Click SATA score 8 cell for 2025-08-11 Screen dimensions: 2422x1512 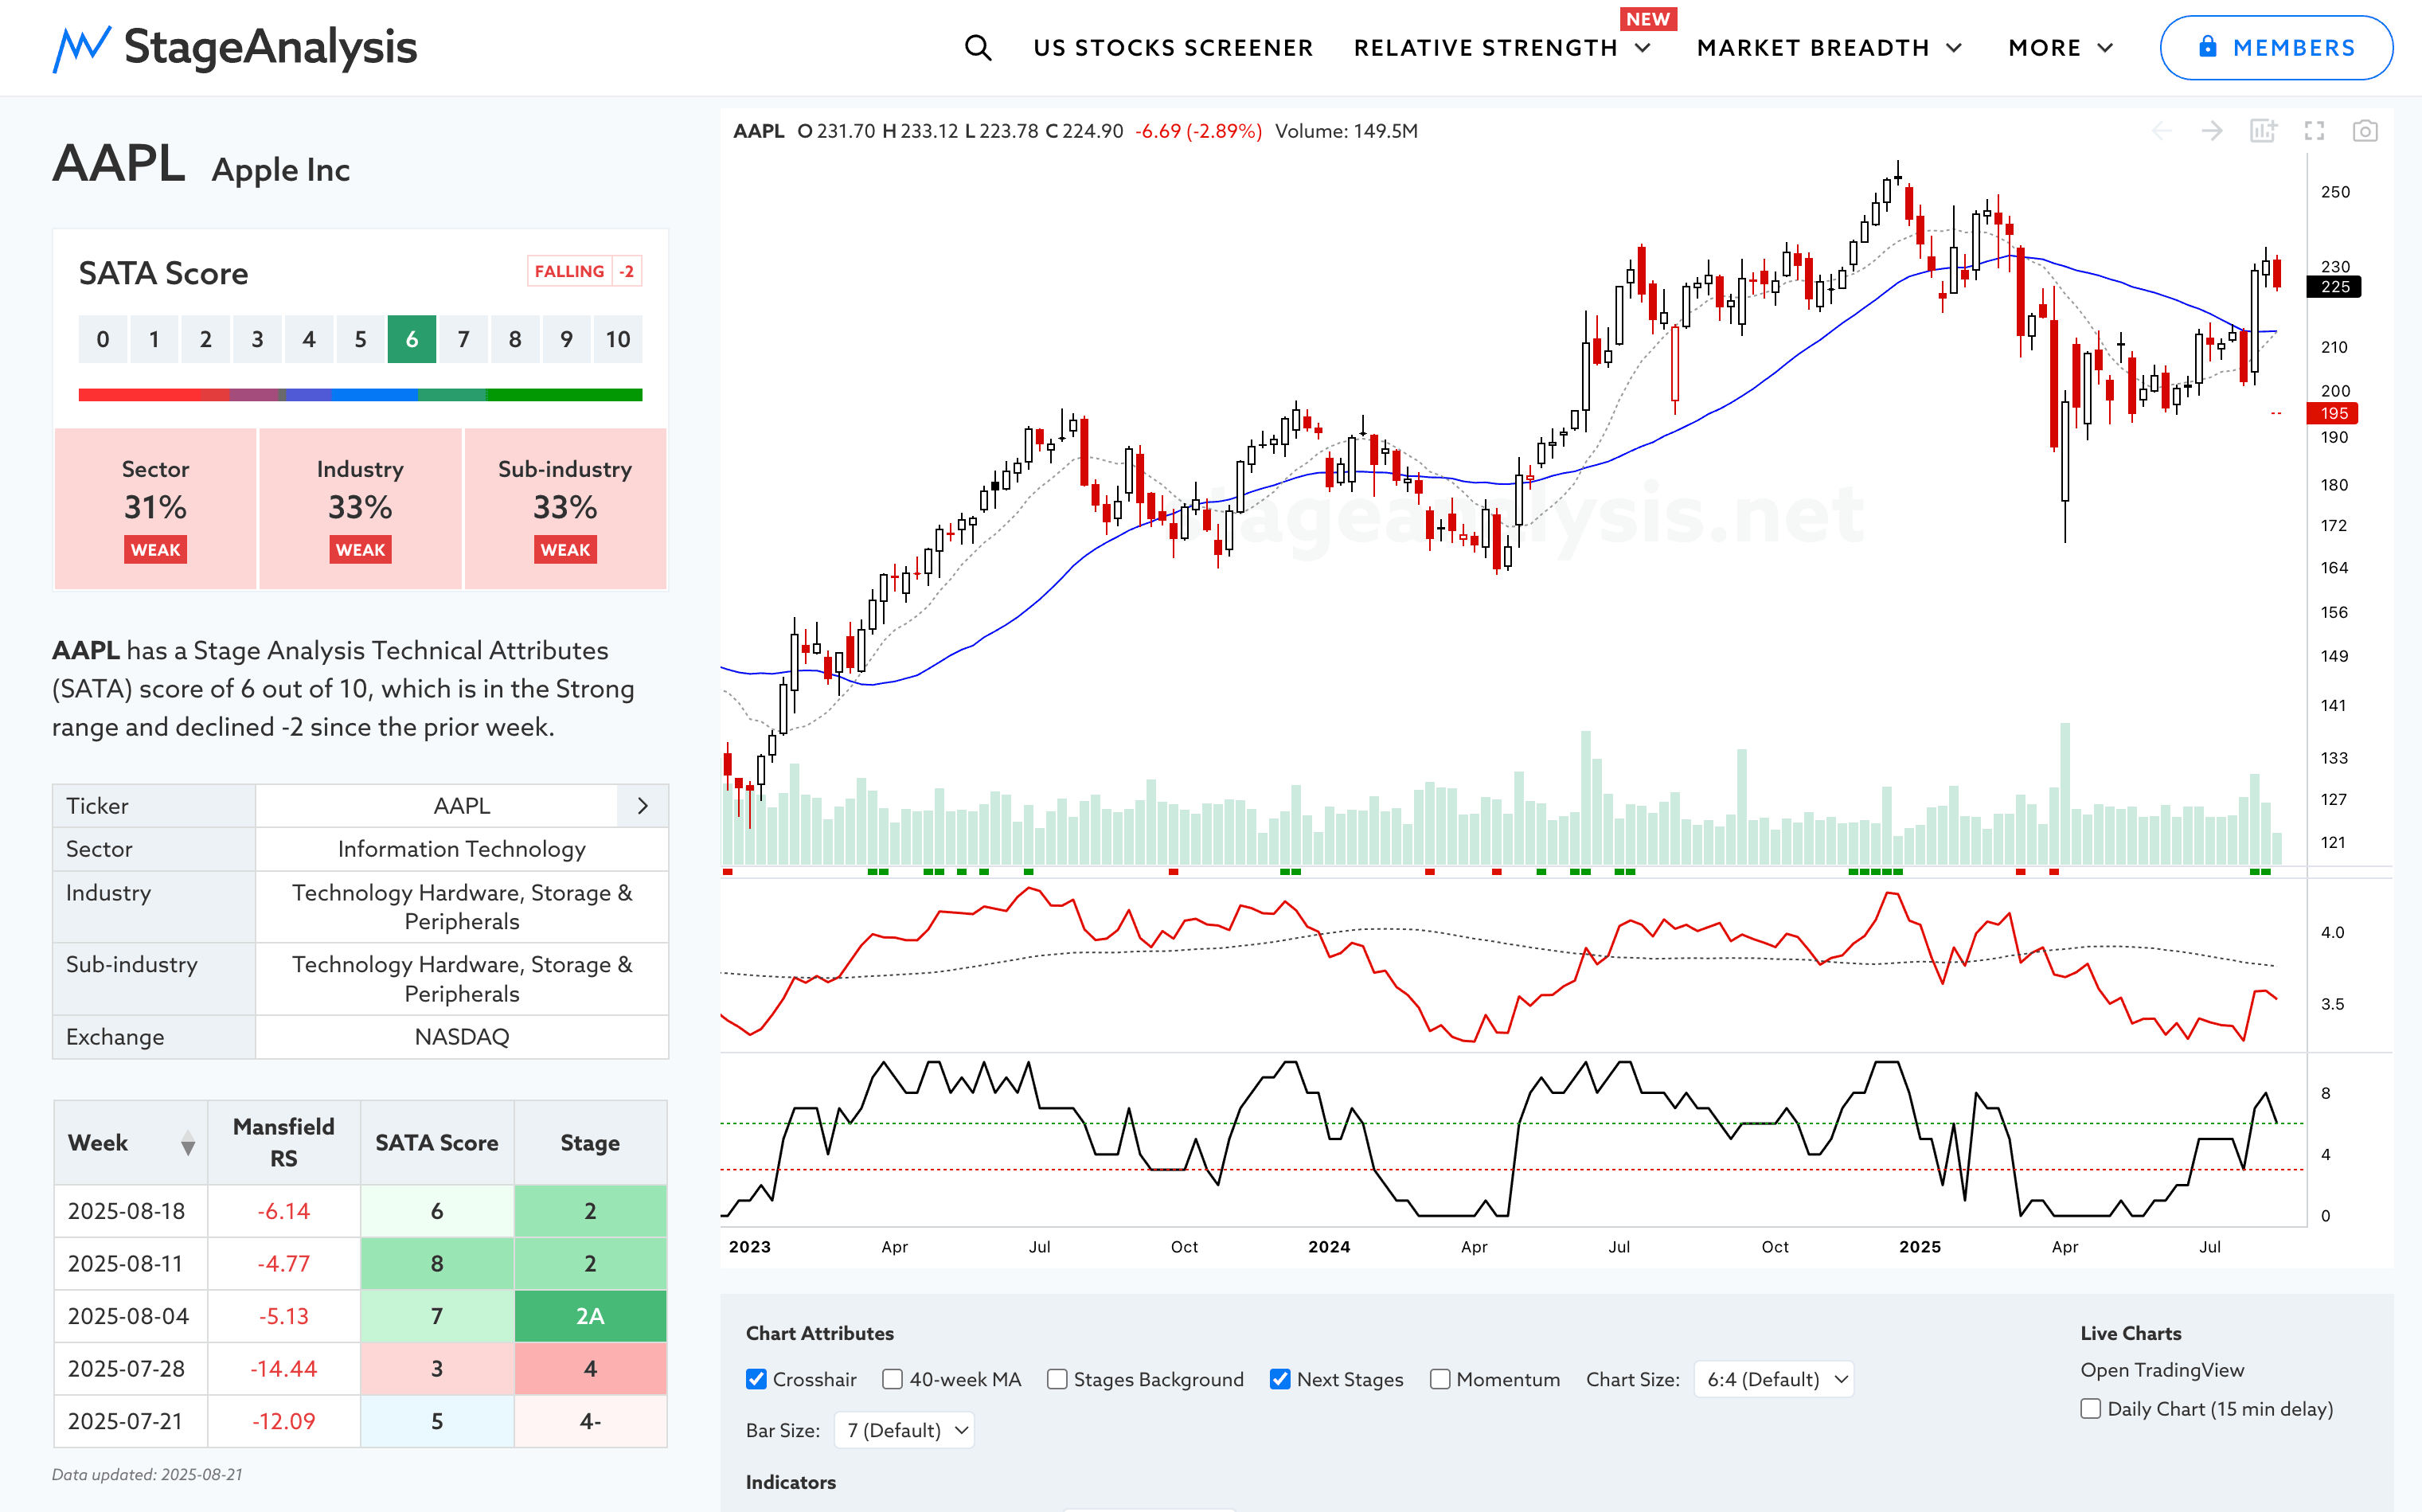point(437,1264)
